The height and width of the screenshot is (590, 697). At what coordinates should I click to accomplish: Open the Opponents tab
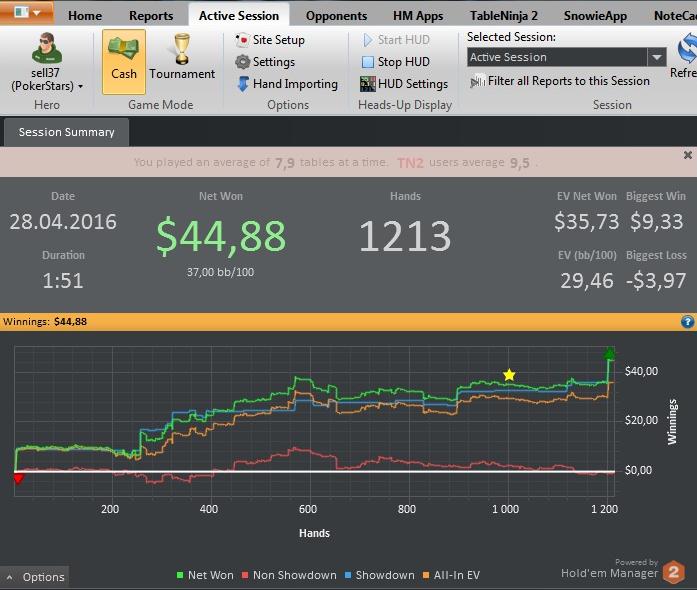coord(336,16)
